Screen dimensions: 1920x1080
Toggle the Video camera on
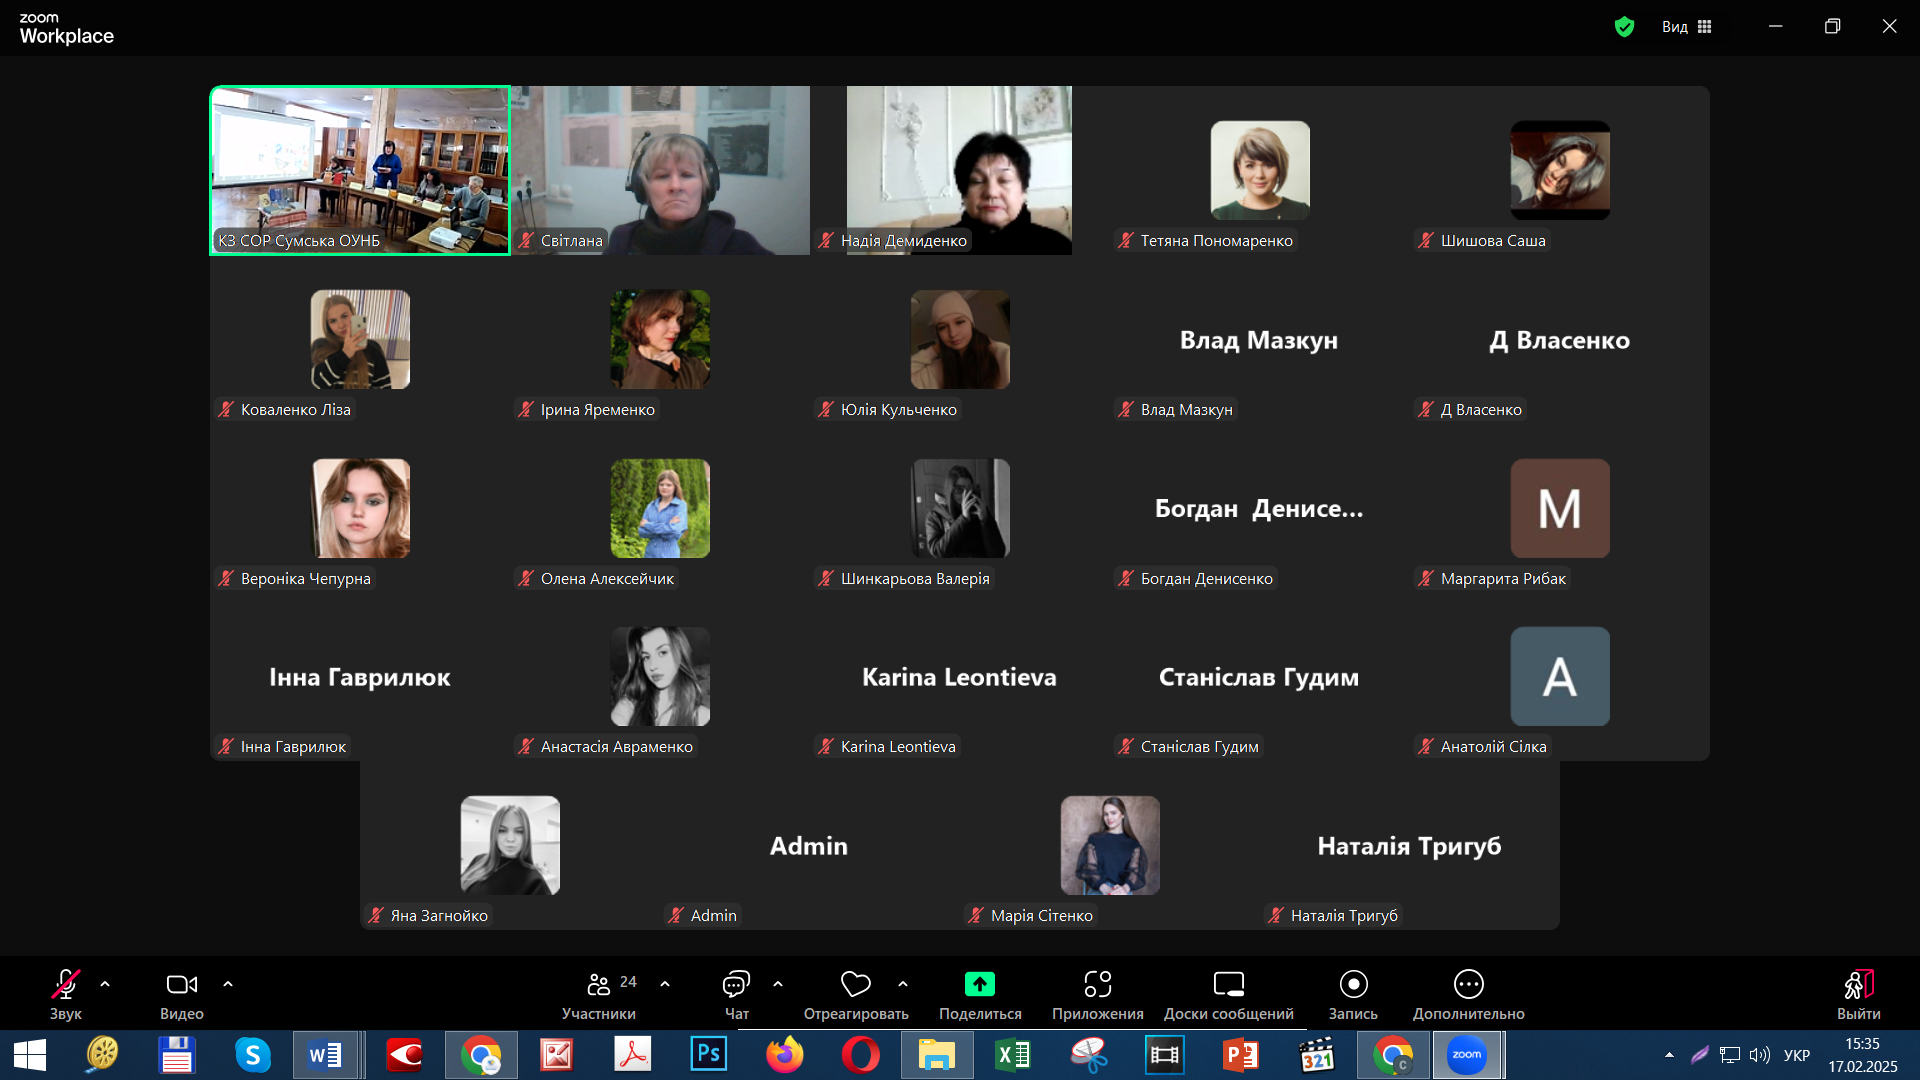tap(181, 985)
